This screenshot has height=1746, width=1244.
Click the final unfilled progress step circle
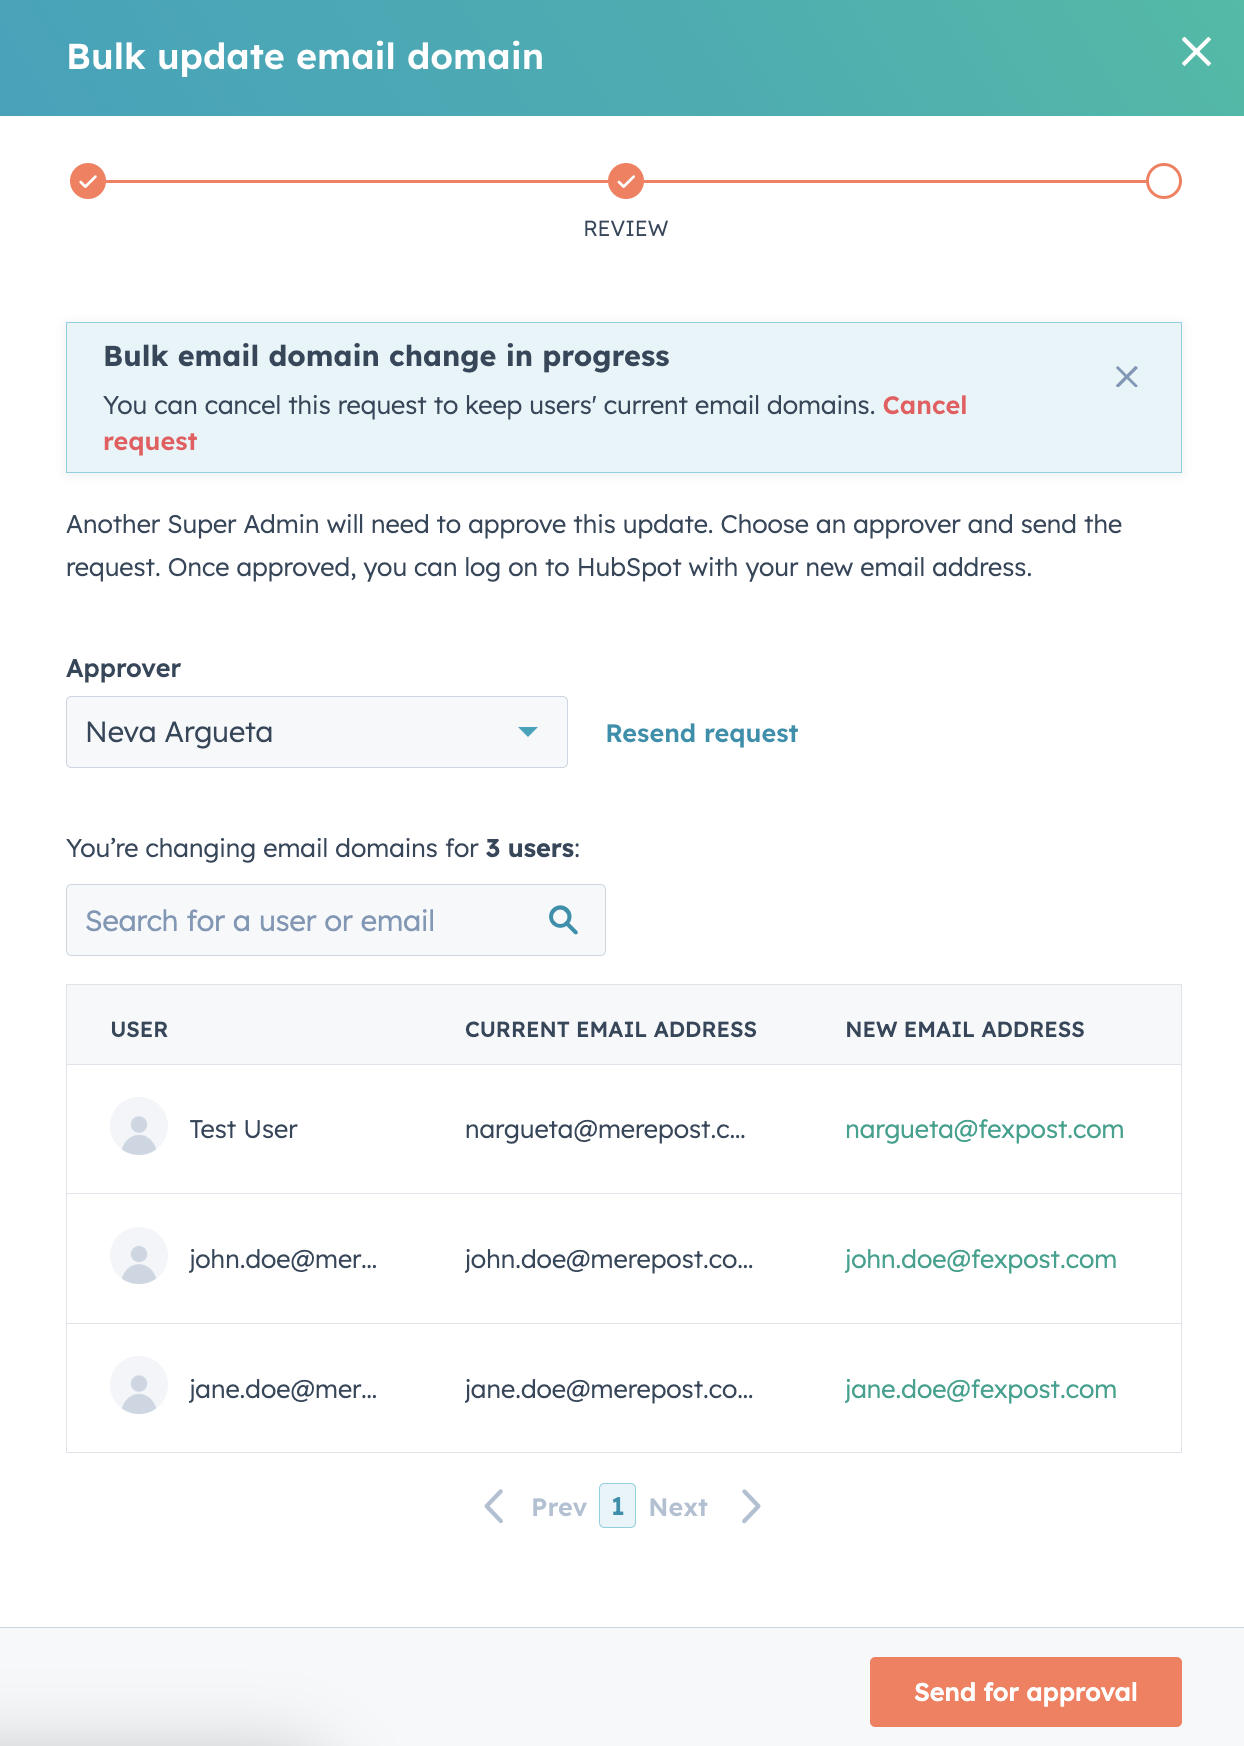tap(1161, 181)
